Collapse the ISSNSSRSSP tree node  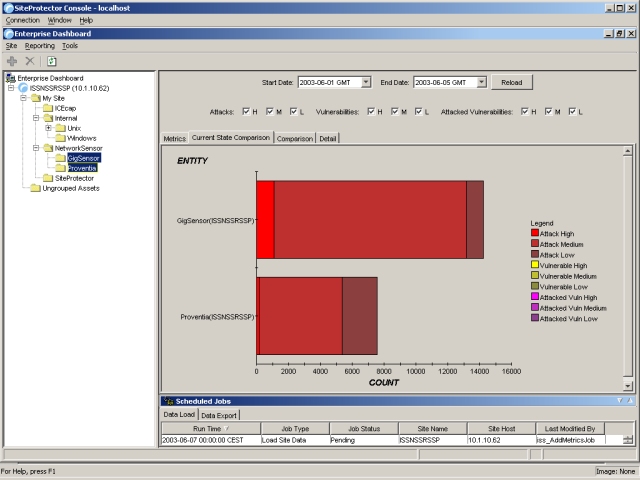point(11,88)
